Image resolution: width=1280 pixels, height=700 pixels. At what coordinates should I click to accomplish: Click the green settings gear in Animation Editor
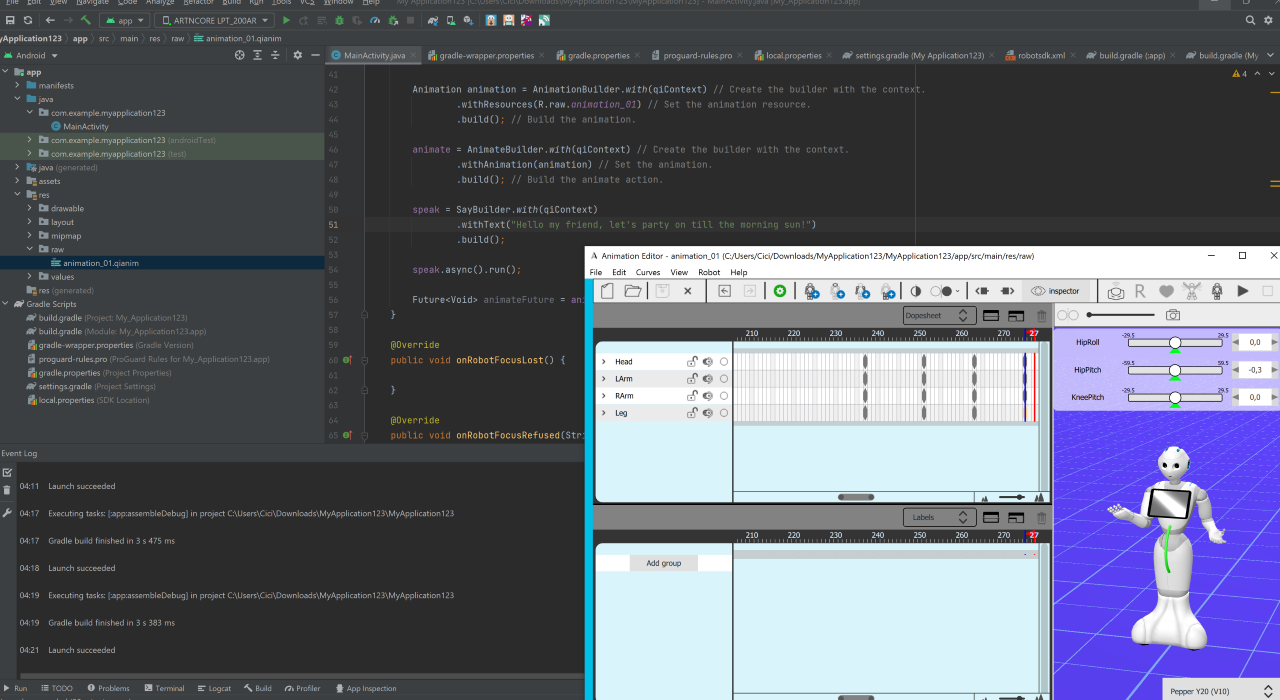(x=780, y=291)
